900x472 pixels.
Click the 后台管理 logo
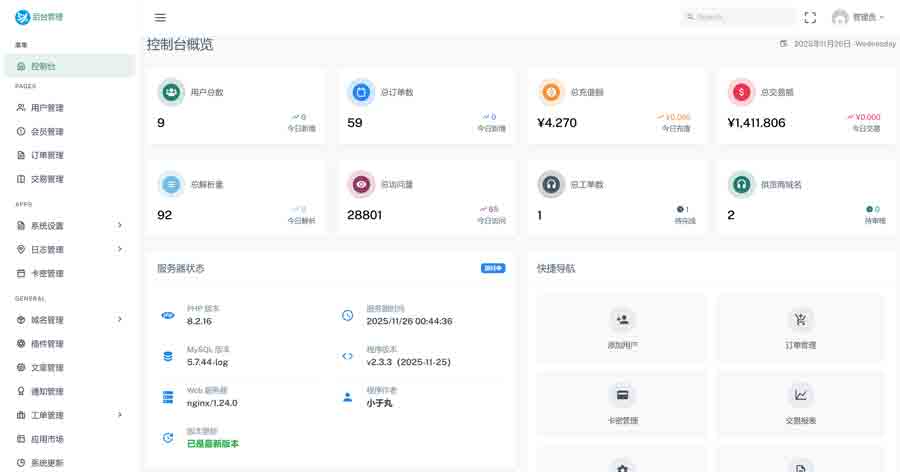tap(38, 17)
